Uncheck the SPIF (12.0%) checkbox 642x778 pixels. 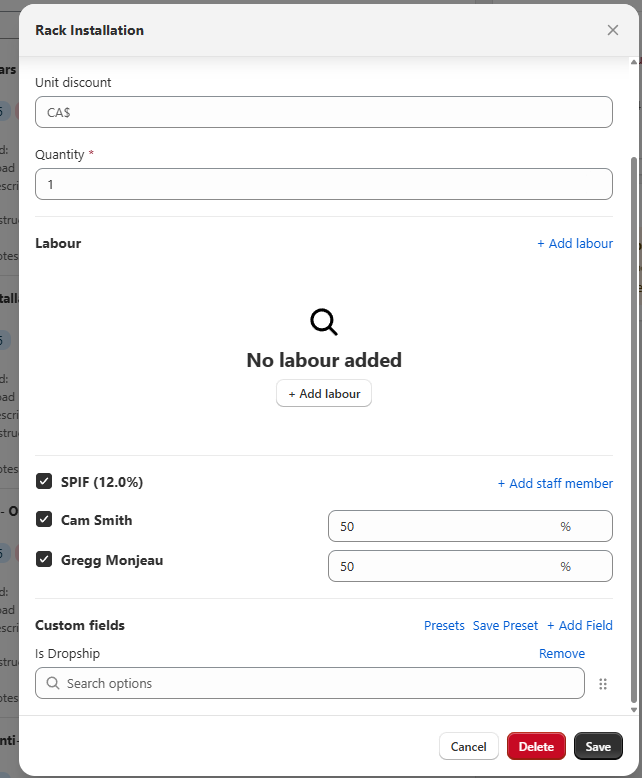(x=44, y=482)
